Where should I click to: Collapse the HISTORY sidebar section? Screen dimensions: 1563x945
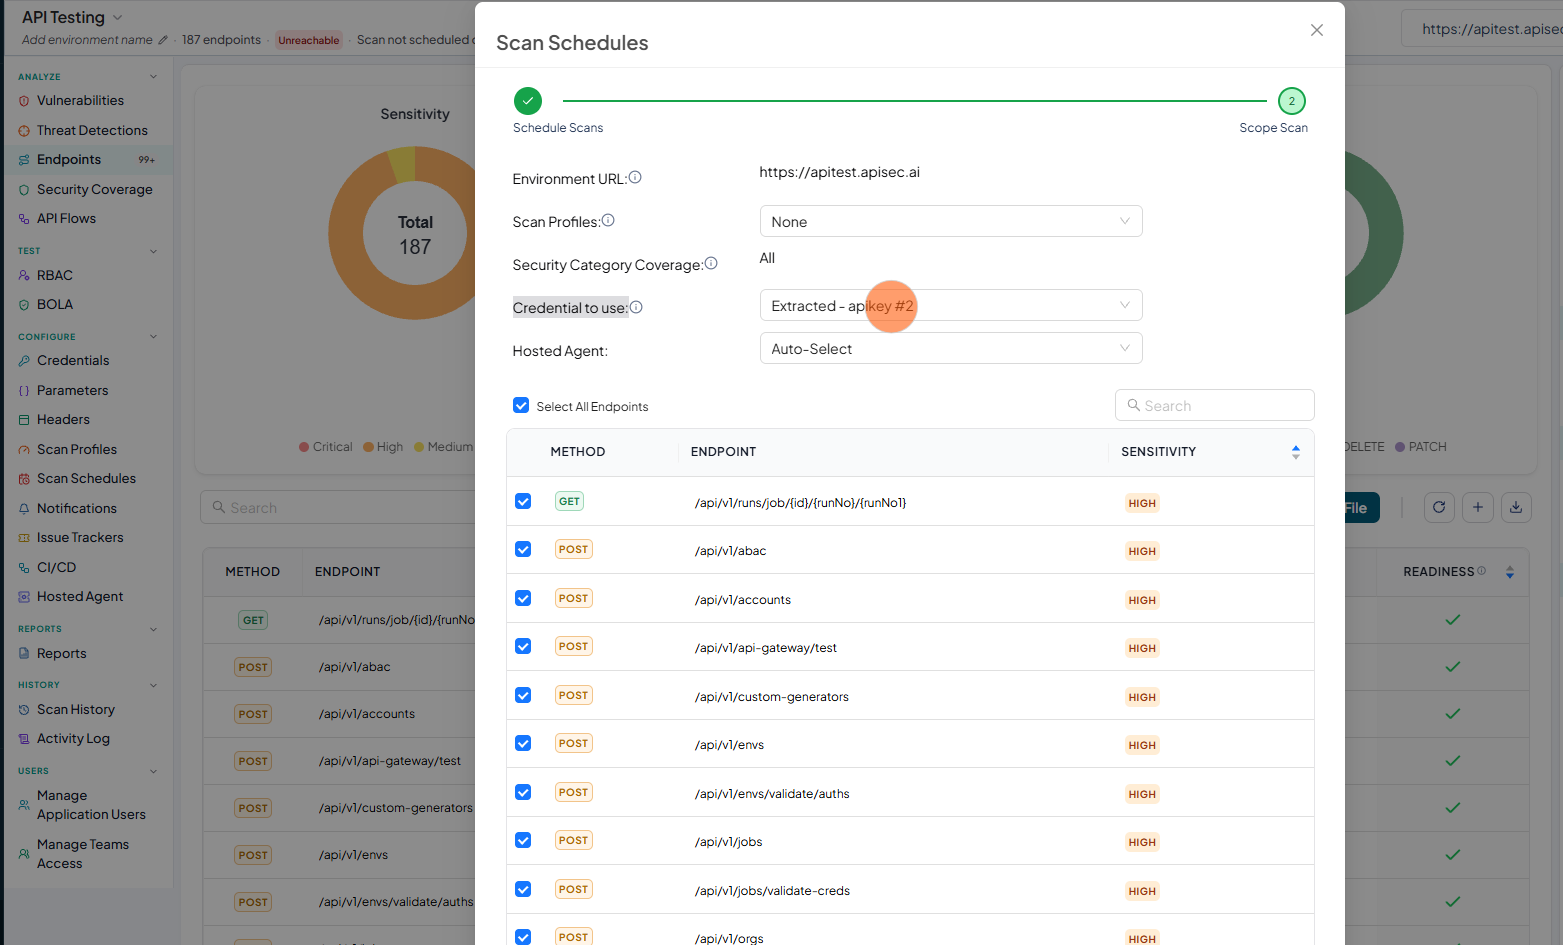(153, 685)
